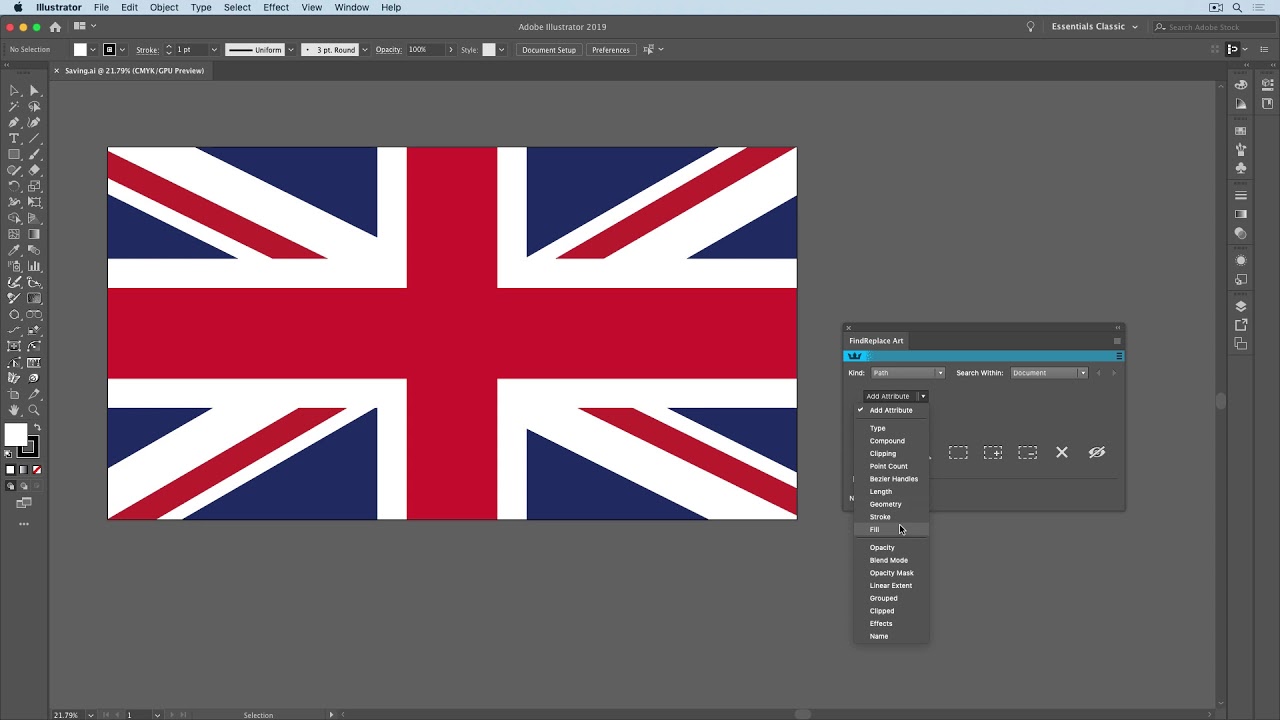Select the Direct Selection tool
This screenshot has width=1280, height=720.
(x=34, y=90)
